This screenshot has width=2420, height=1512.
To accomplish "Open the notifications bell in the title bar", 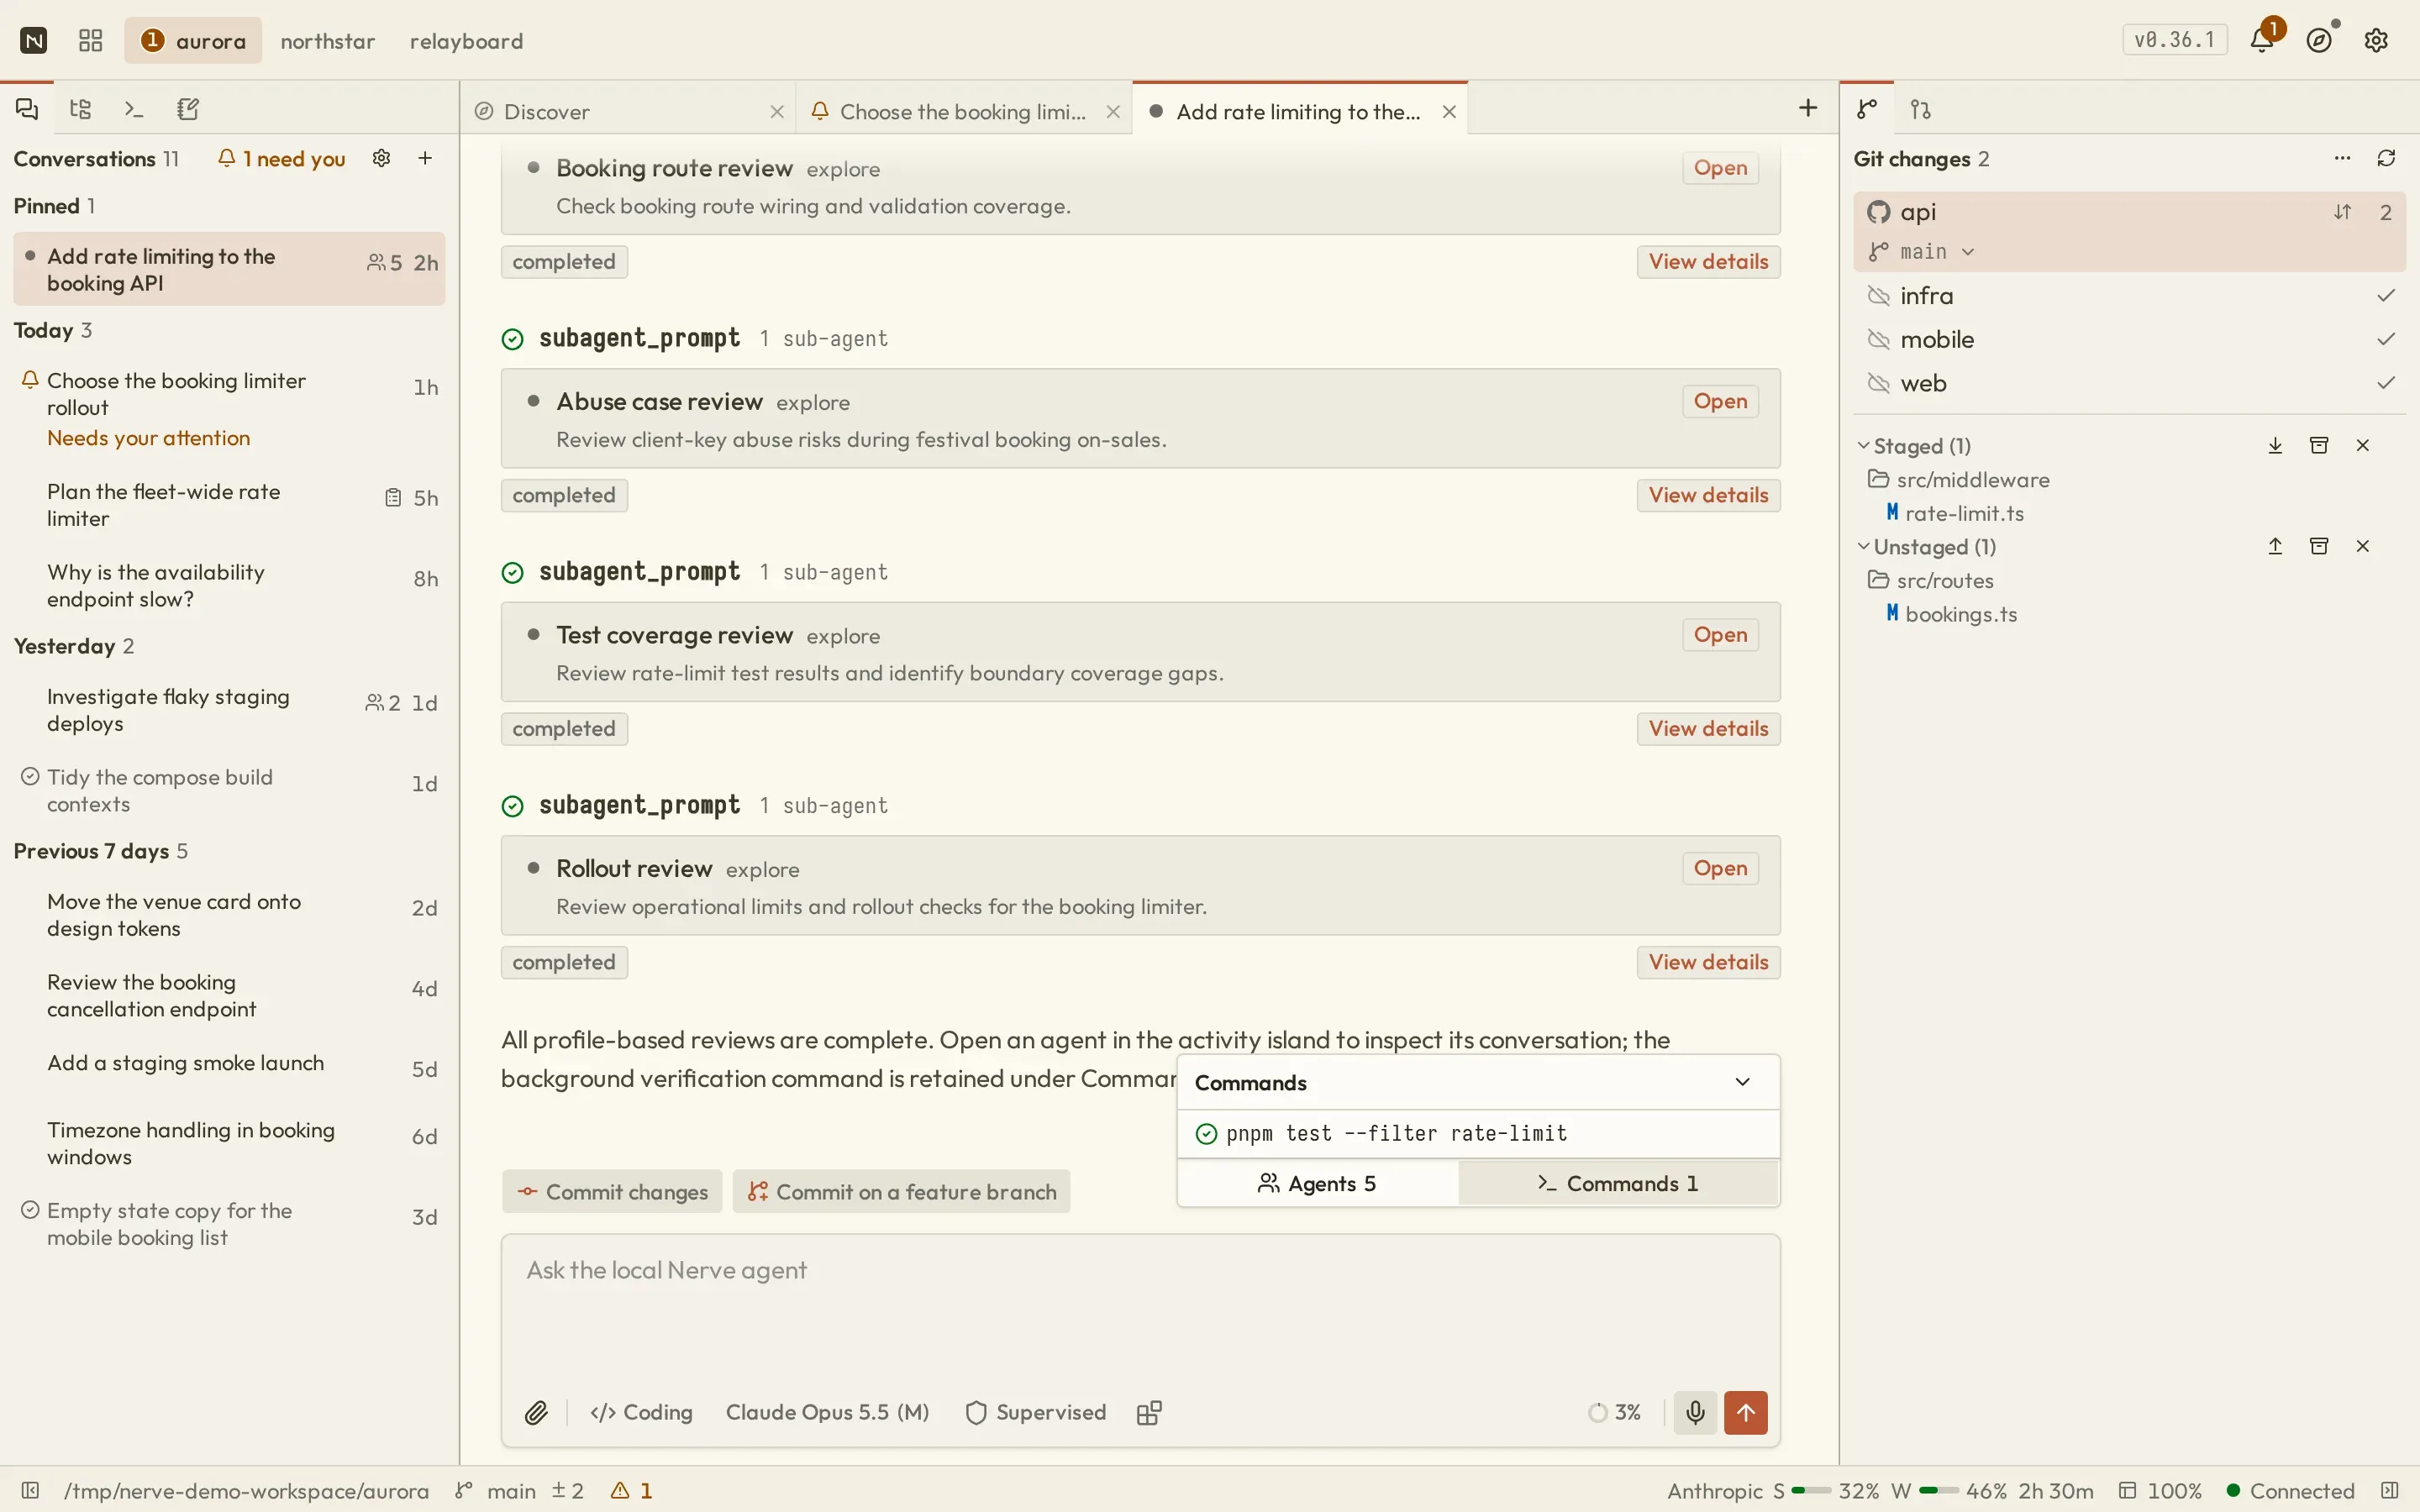I will (2261, 40).
